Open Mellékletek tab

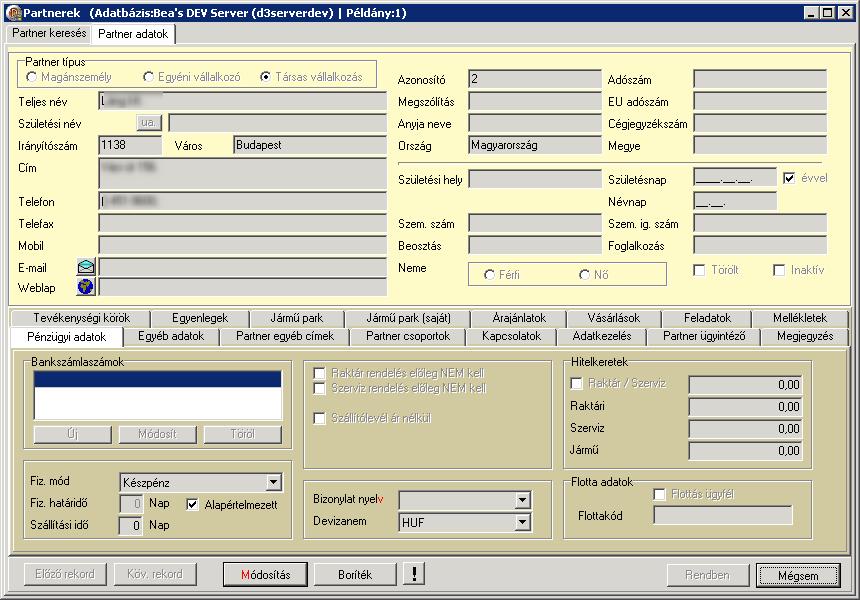point(800,318)
